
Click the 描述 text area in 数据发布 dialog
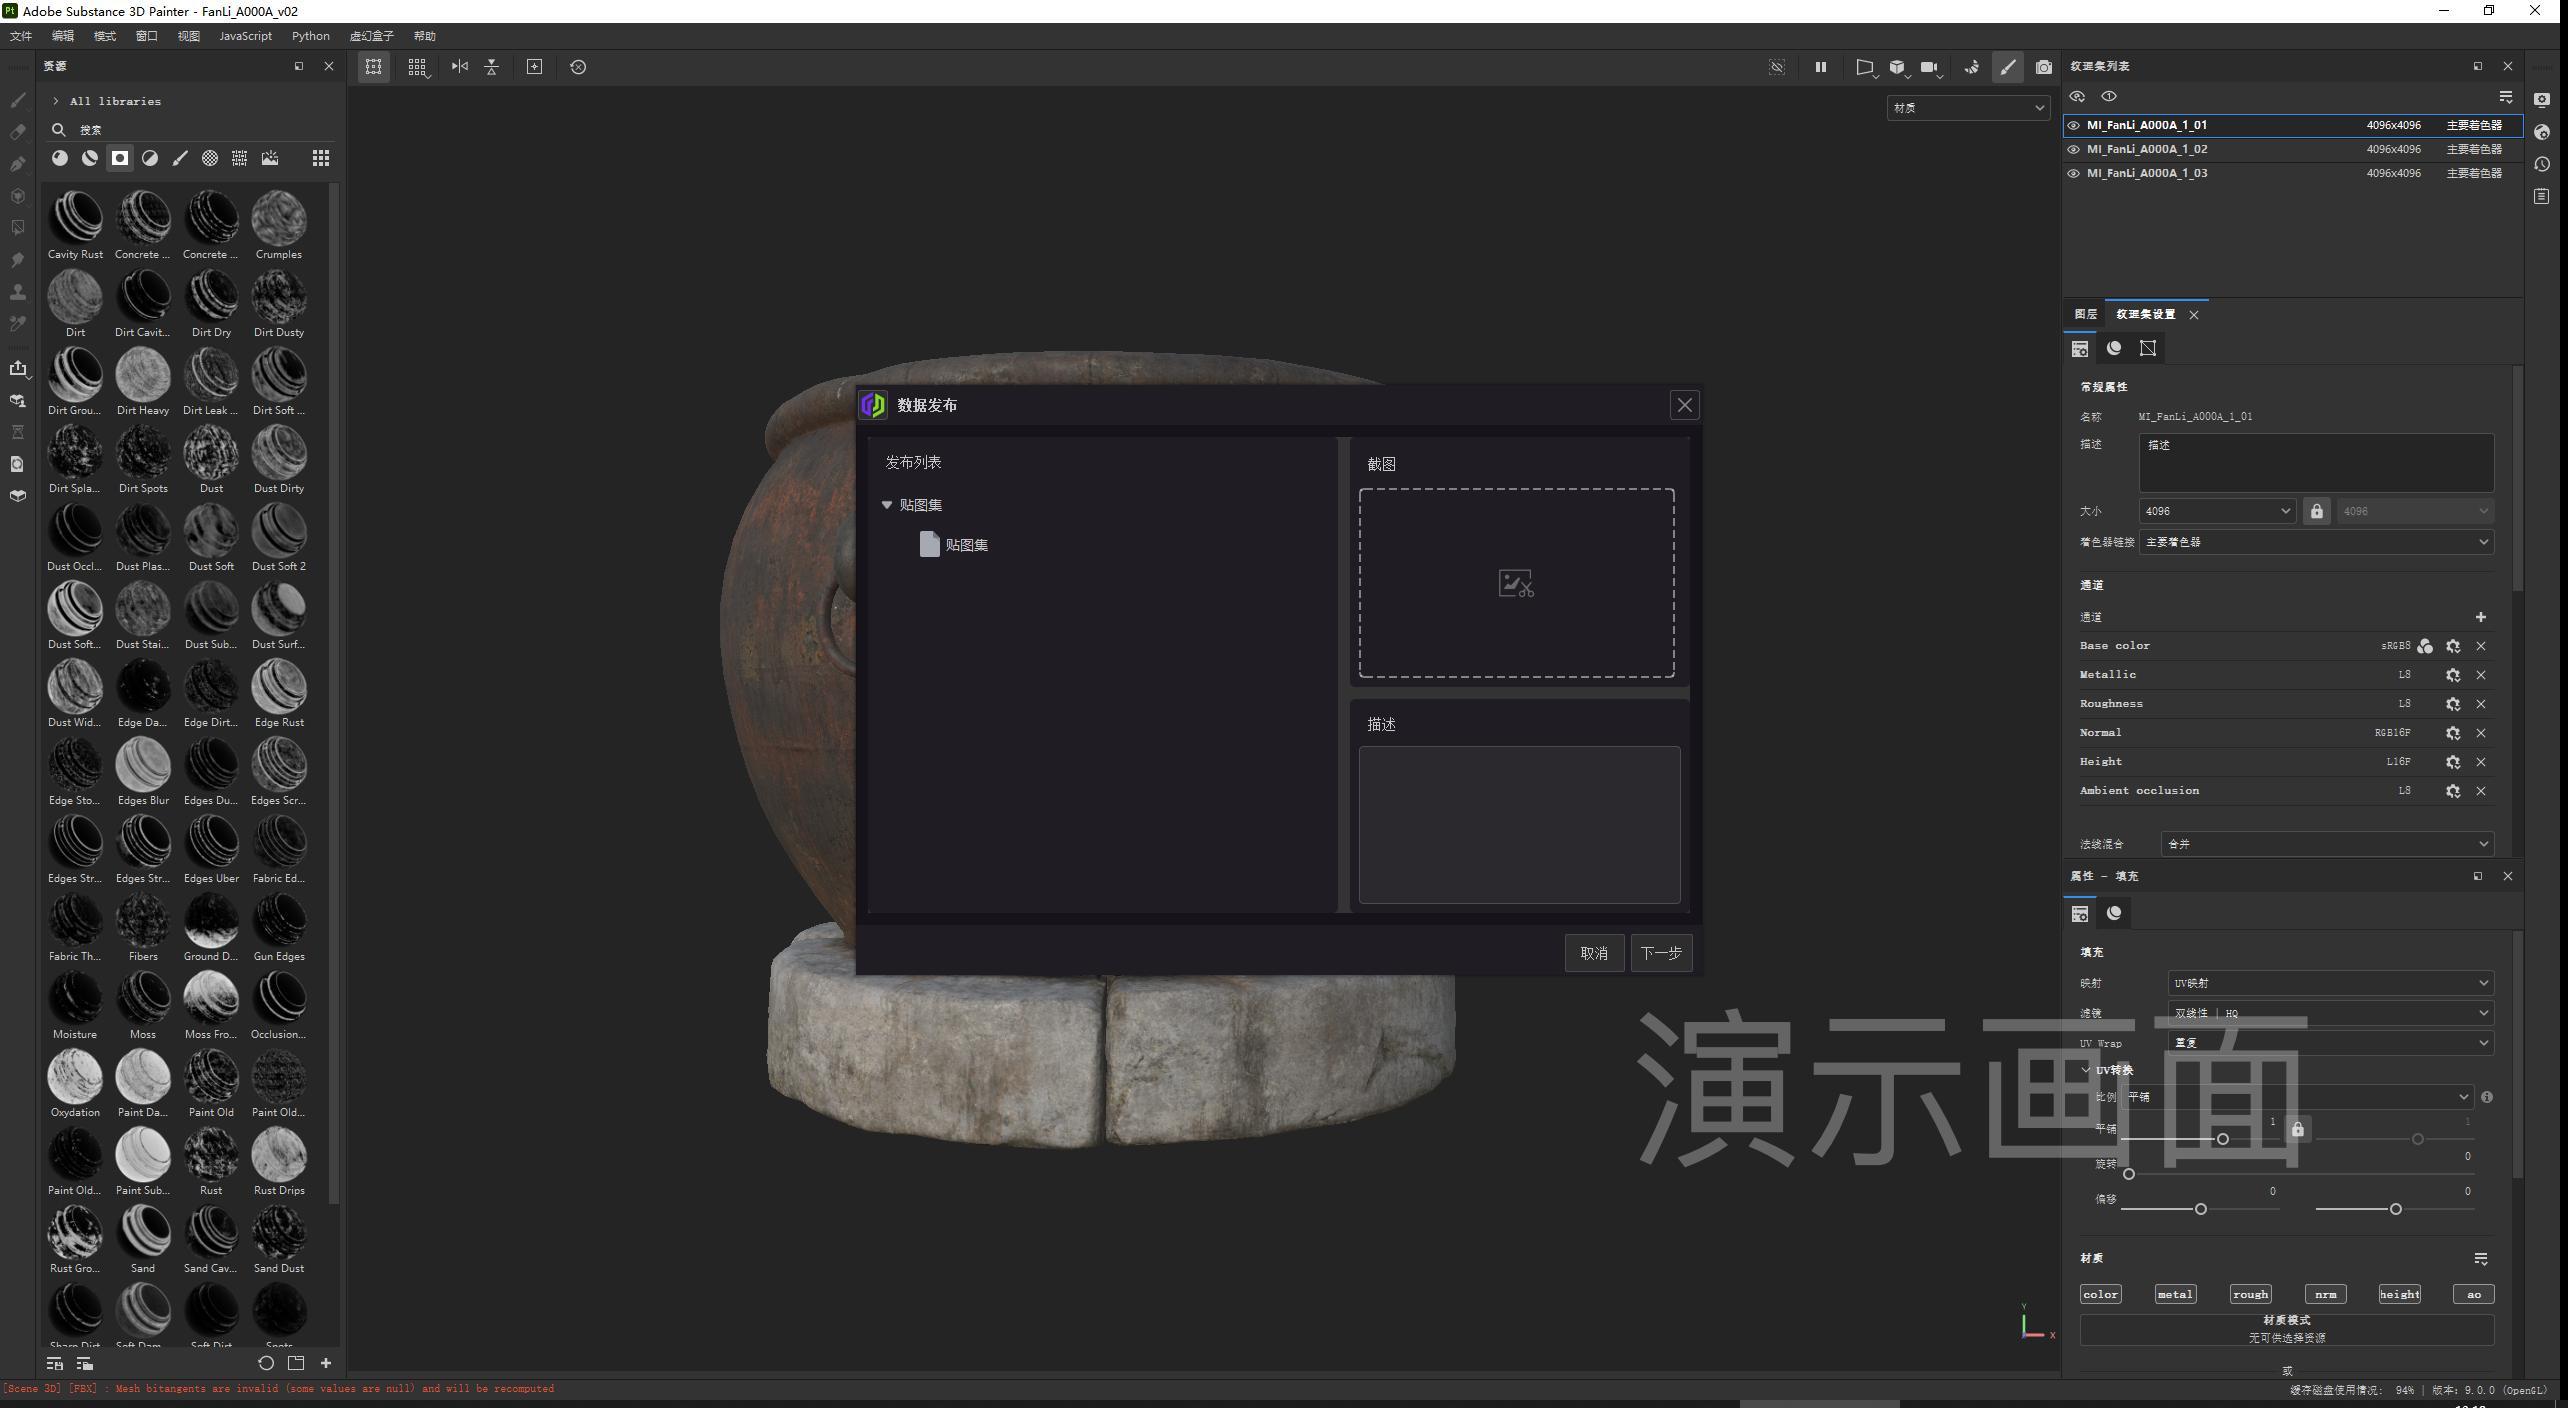pos(1519,825)
